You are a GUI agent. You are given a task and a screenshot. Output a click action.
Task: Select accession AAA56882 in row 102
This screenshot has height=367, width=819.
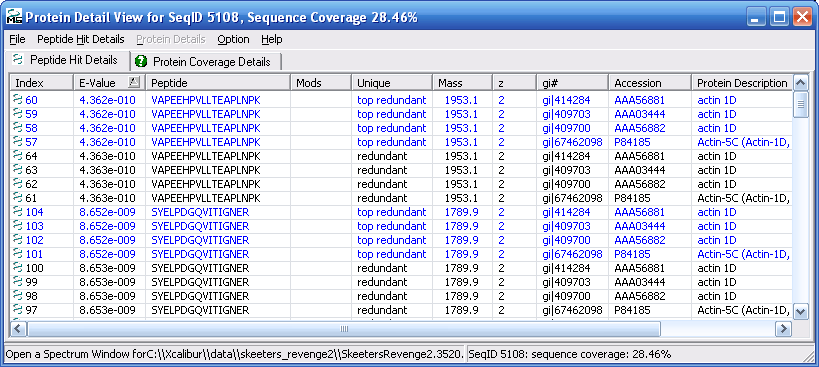pyautogui.click(x=639, y=240)
